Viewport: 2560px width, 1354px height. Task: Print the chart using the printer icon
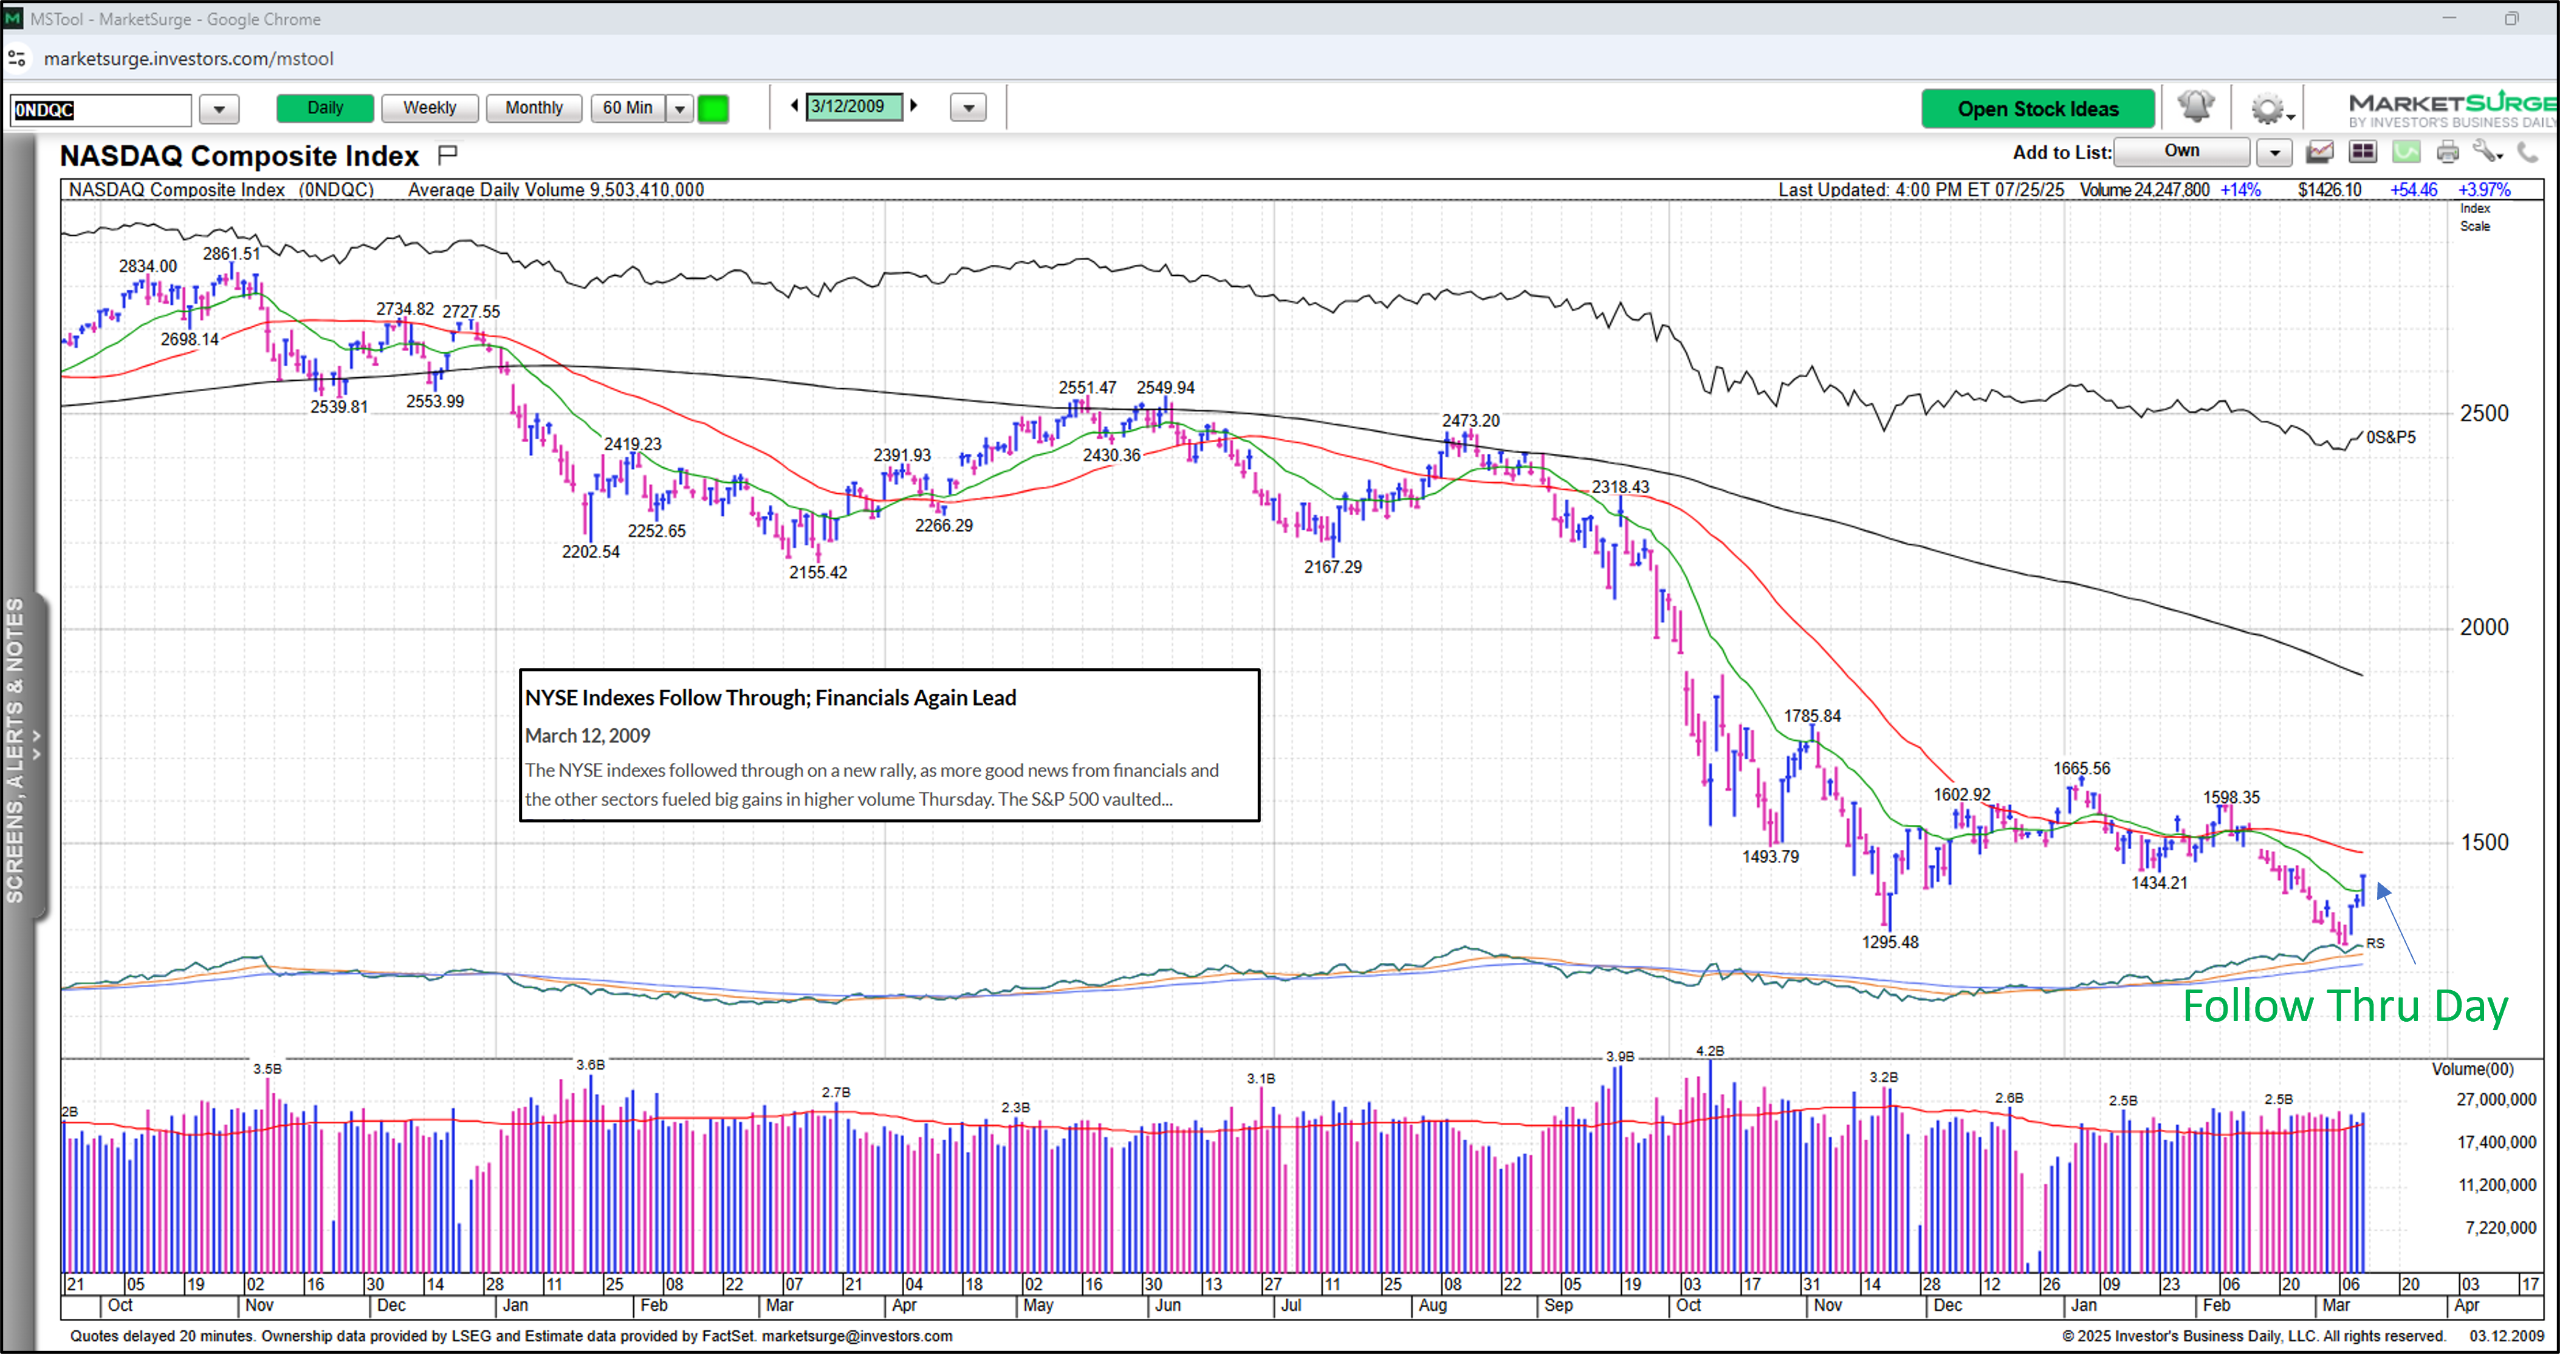point(2449,152)
